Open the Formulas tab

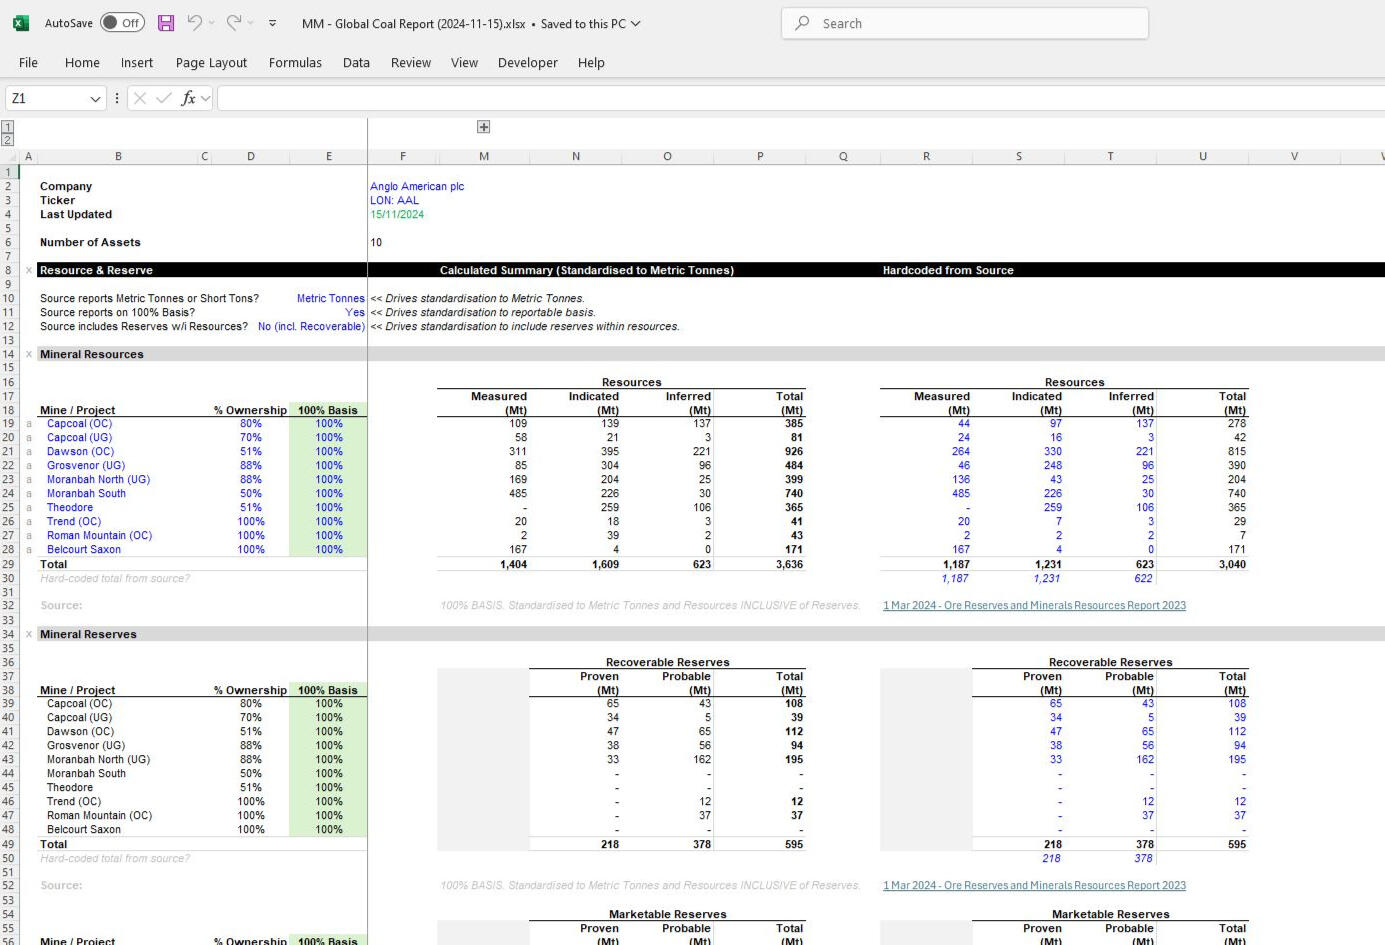click(295, 62)
